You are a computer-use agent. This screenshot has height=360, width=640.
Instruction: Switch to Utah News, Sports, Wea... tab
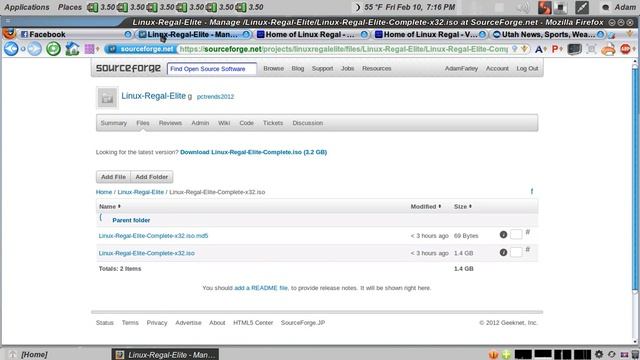[x=548, y=34]
